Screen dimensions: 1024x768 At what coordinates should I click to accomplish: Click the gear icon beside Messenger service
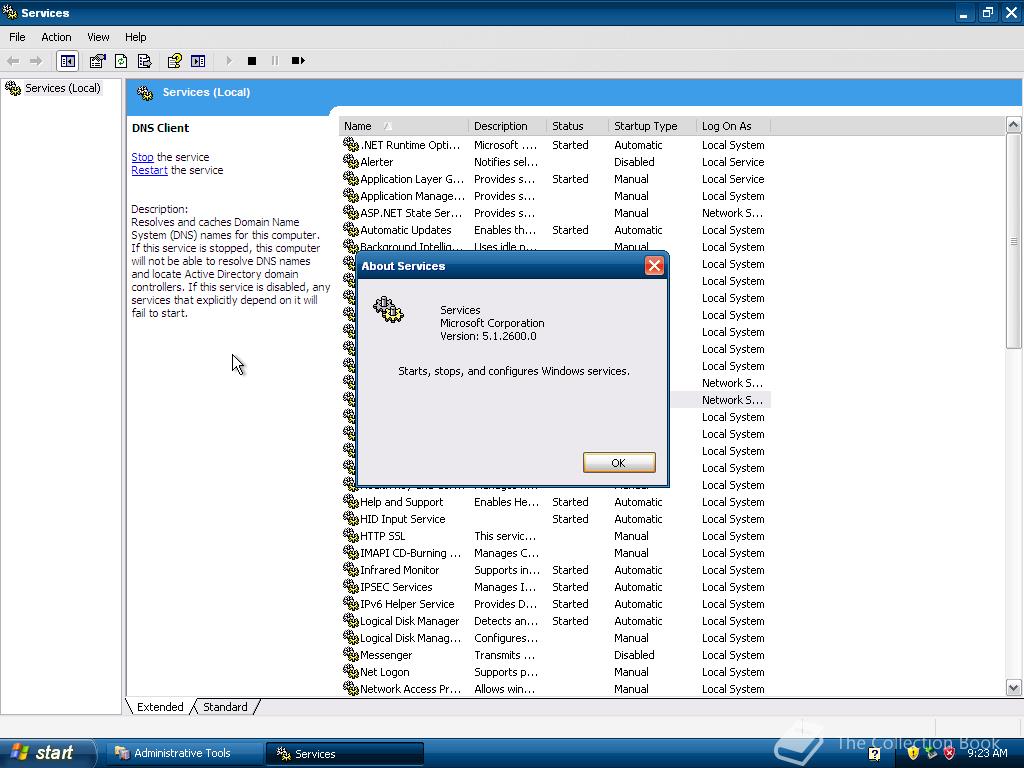[x=351, y=654]
